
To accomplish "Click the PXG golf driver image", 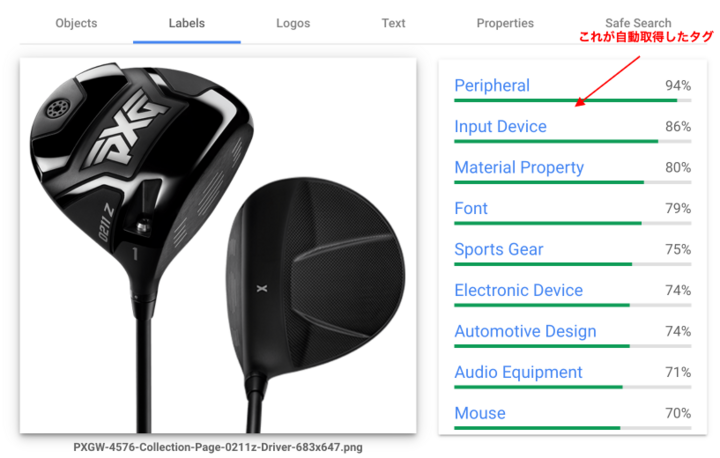I will tap(218, 245).
